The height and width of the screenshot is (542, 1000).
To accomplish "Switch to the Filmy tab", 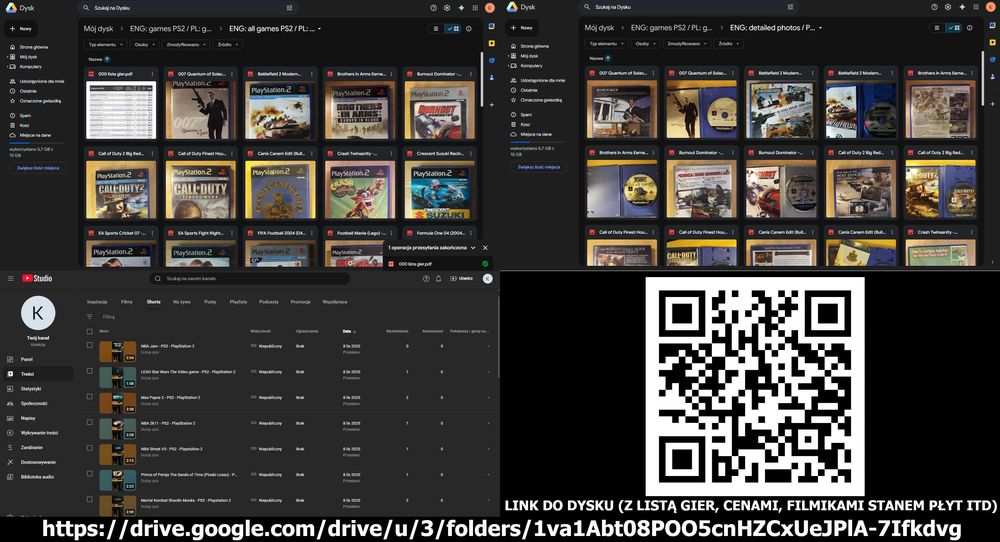I will (x=127, y=302).
